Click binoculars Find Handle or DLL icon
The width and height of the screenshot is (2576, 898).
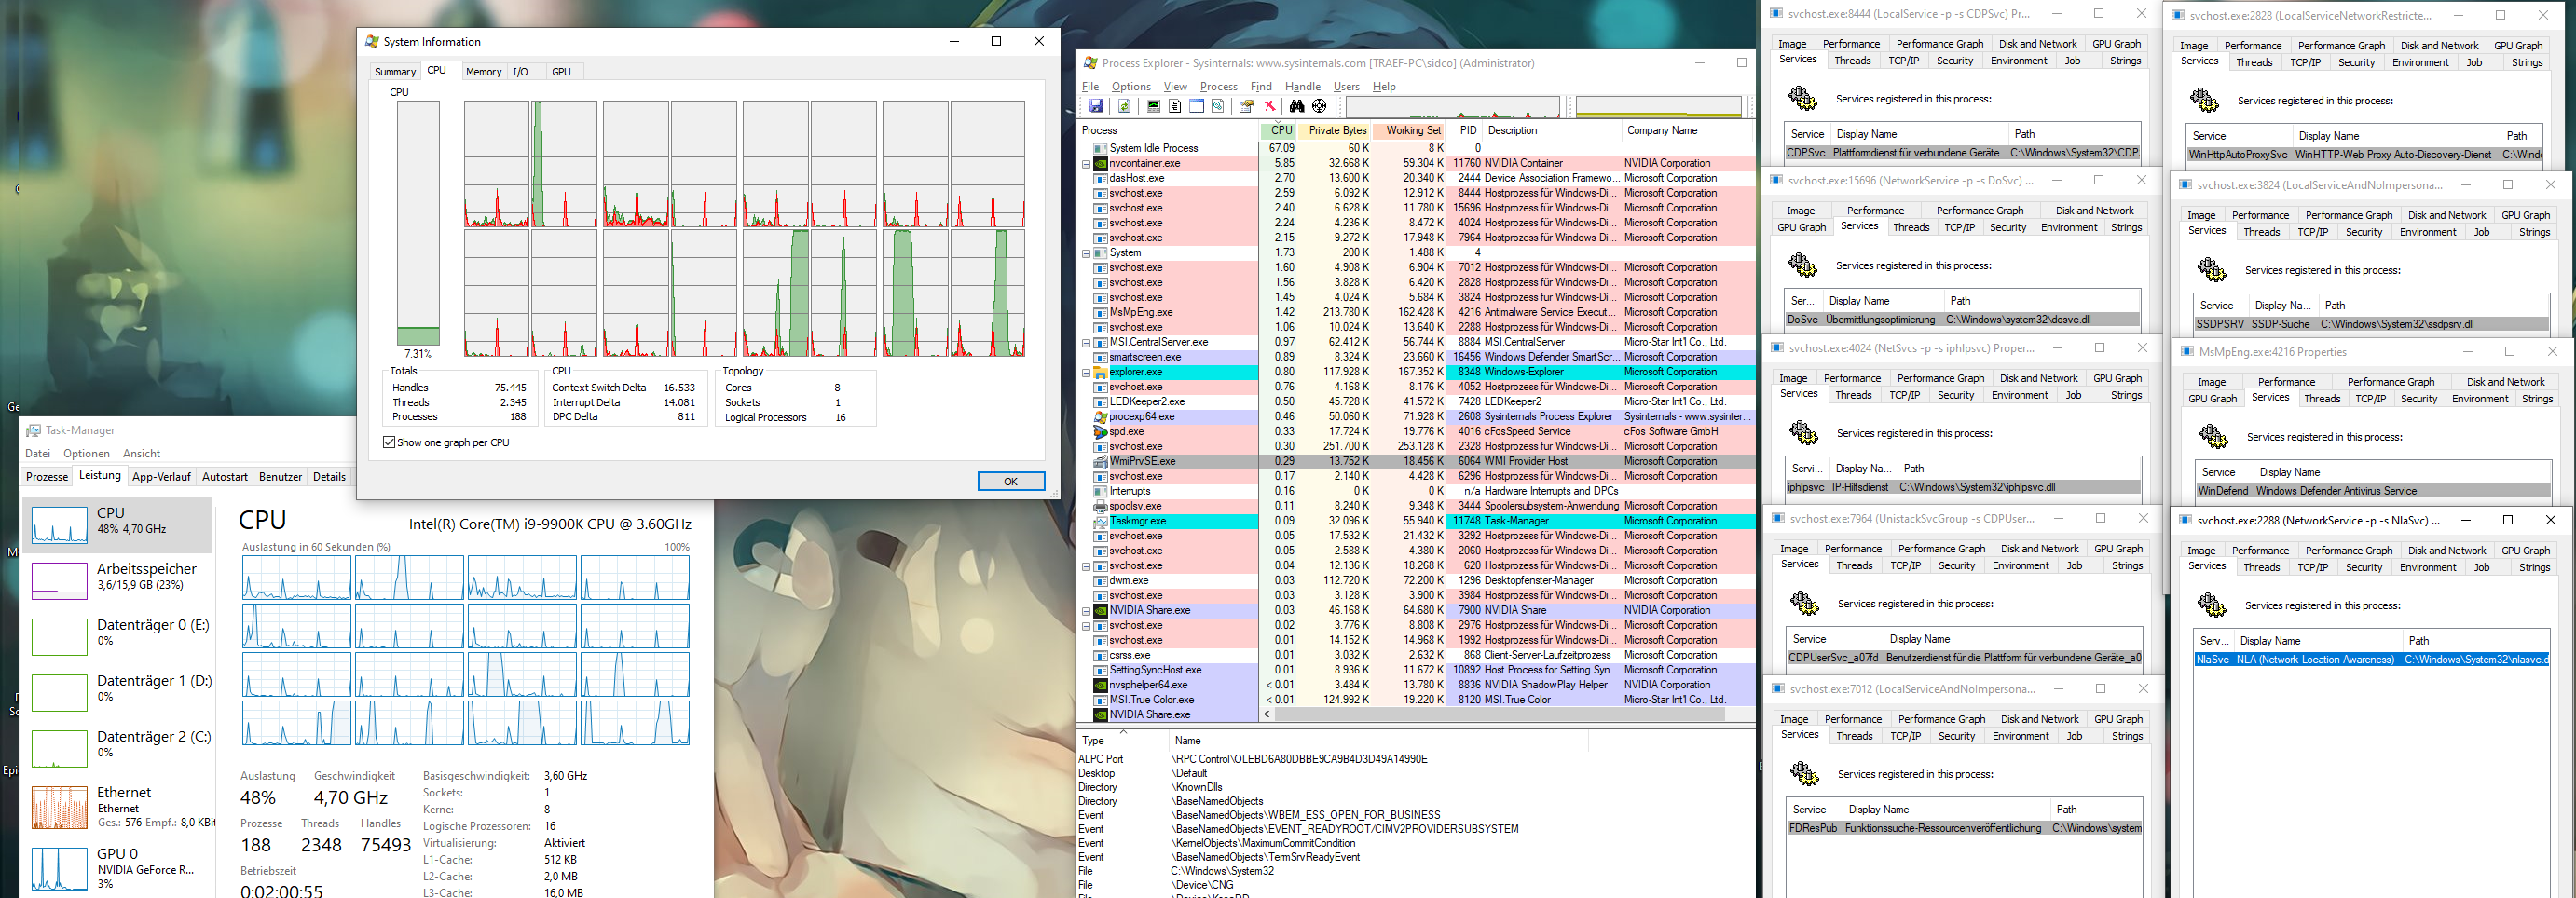(1297, 107)
